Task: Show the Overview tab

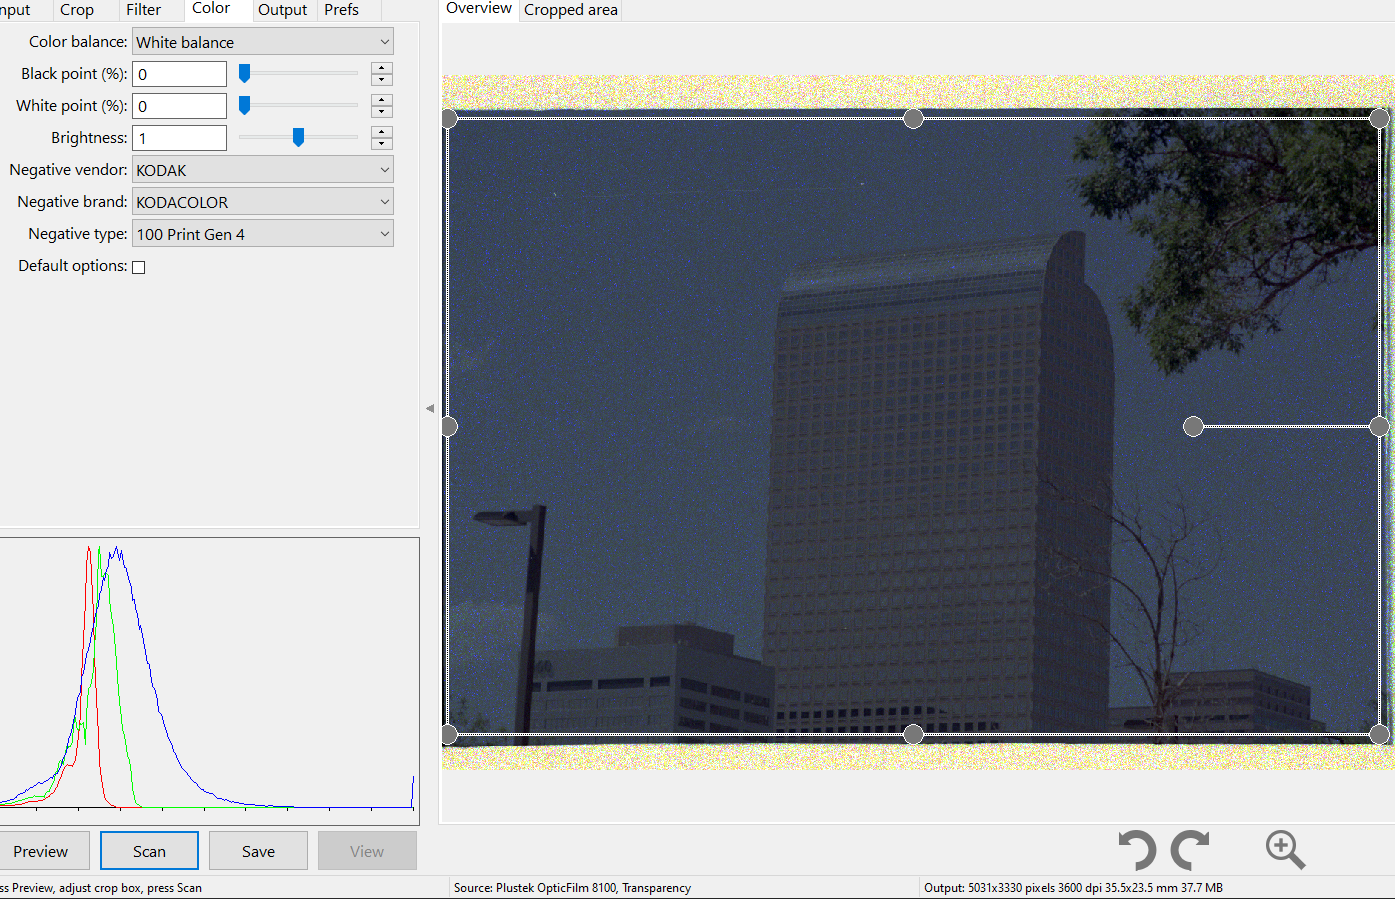Action: (479, 9)
